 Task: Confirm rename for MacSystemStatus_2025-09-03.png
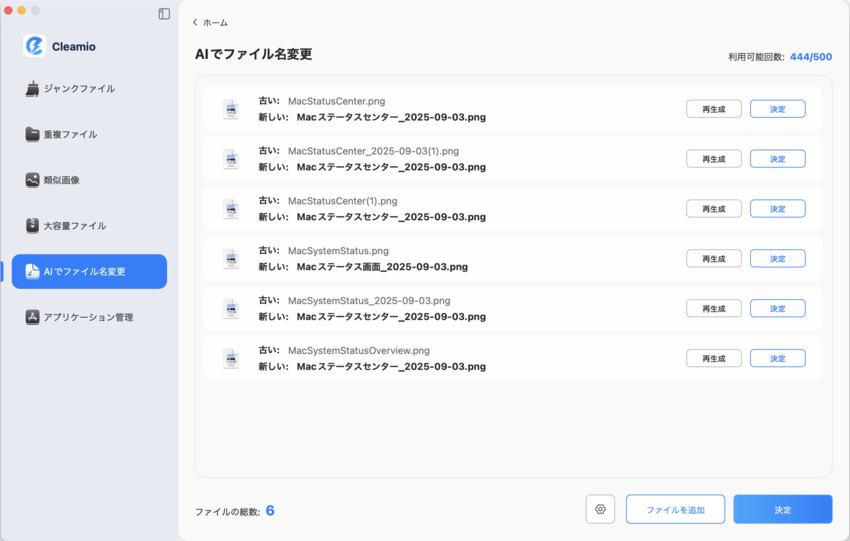(x=777, y=308)
